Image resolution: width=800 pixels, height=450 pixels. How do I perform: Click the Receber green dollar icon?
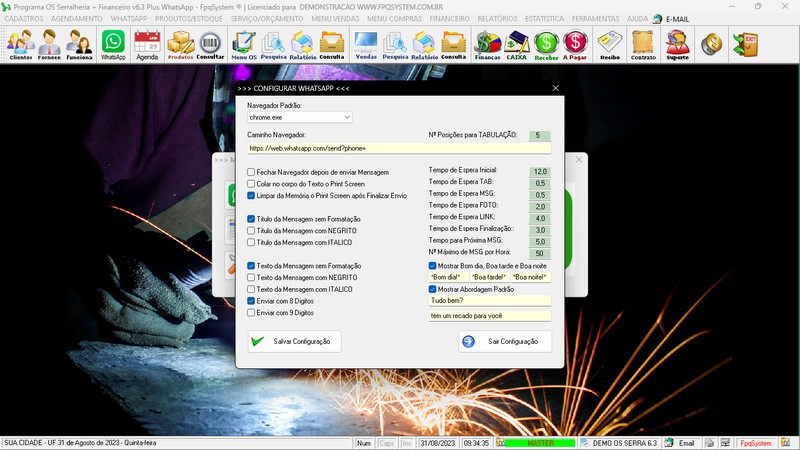pos(546,45)
